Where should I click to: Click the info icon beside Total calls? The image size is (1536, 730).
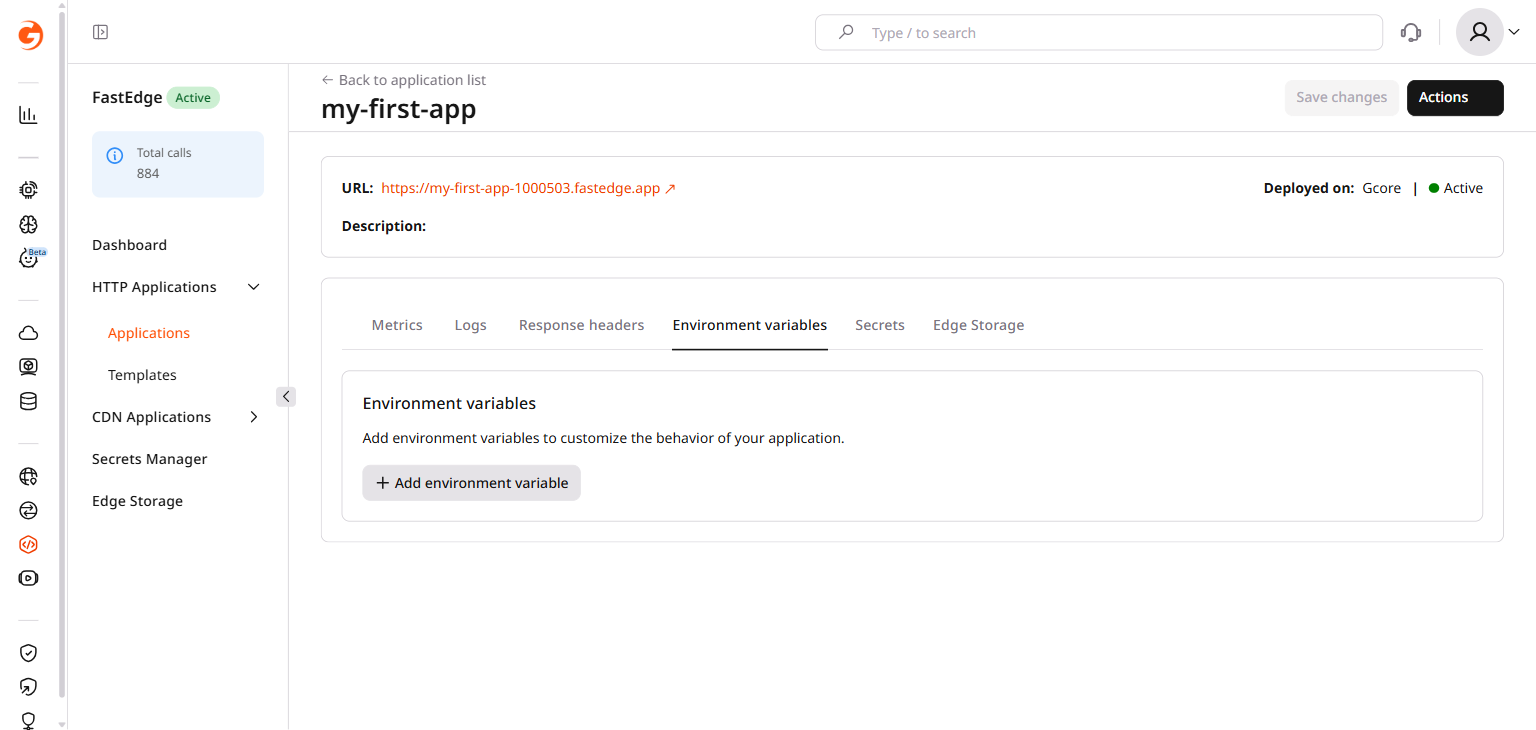point(115,155)
